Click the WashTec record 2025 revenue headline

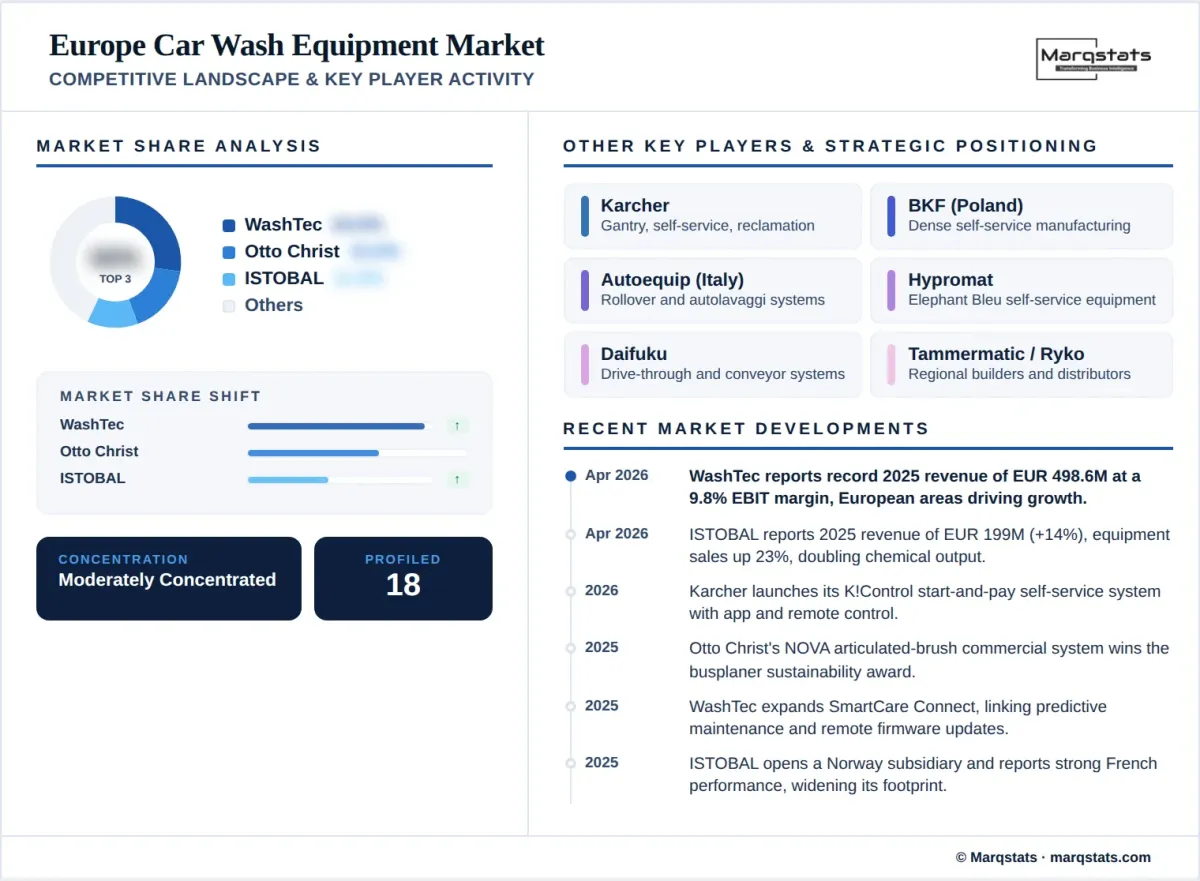coord(915,487)
